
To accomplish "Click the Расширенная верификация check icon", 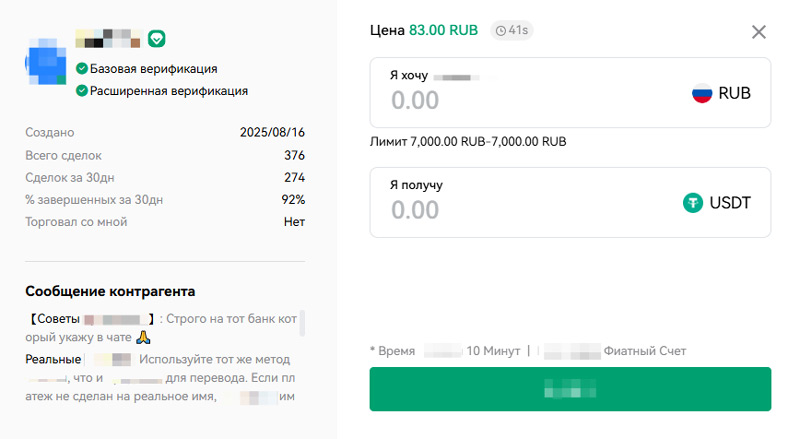I will point(82,91).
